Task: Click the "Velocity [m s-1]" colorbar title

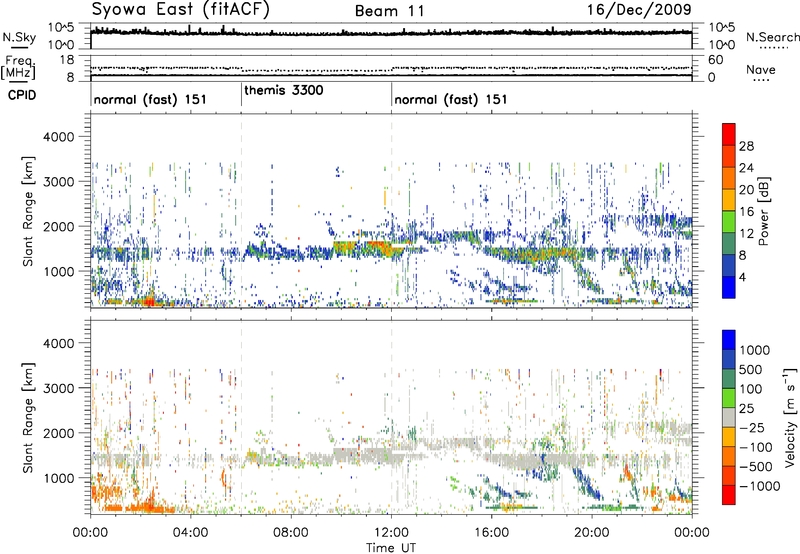Action: pyautogui.click(x=790, y=416)
